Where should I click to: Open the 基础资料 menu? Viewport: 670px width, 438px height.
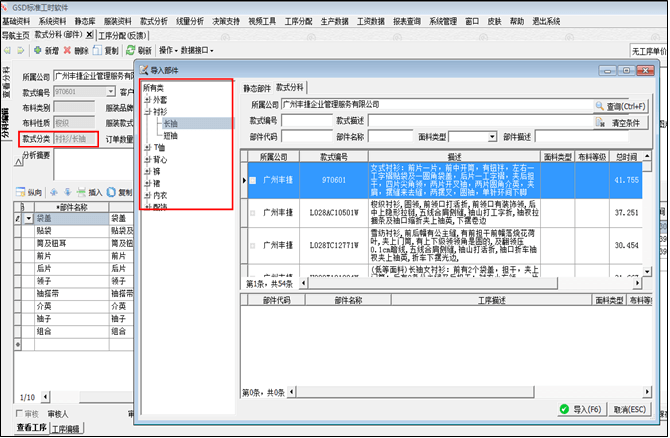[x=16, y=21]
